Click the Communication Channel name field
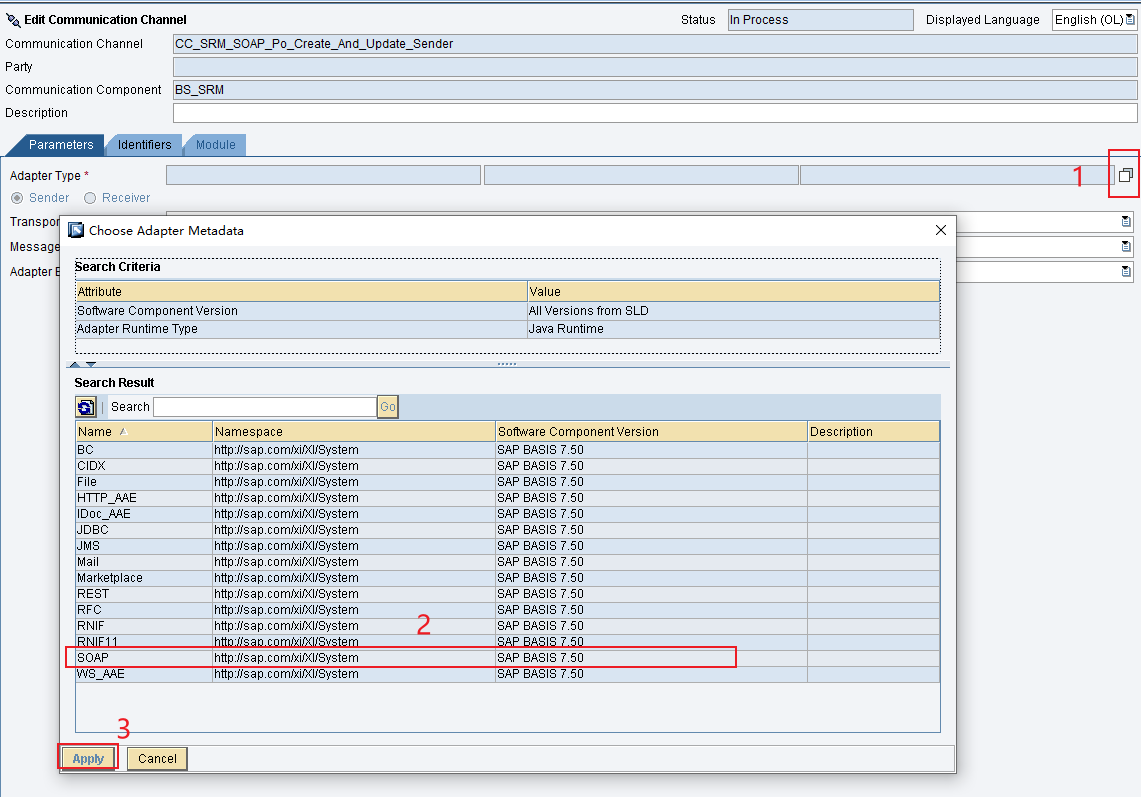 (x=655, y=44)
